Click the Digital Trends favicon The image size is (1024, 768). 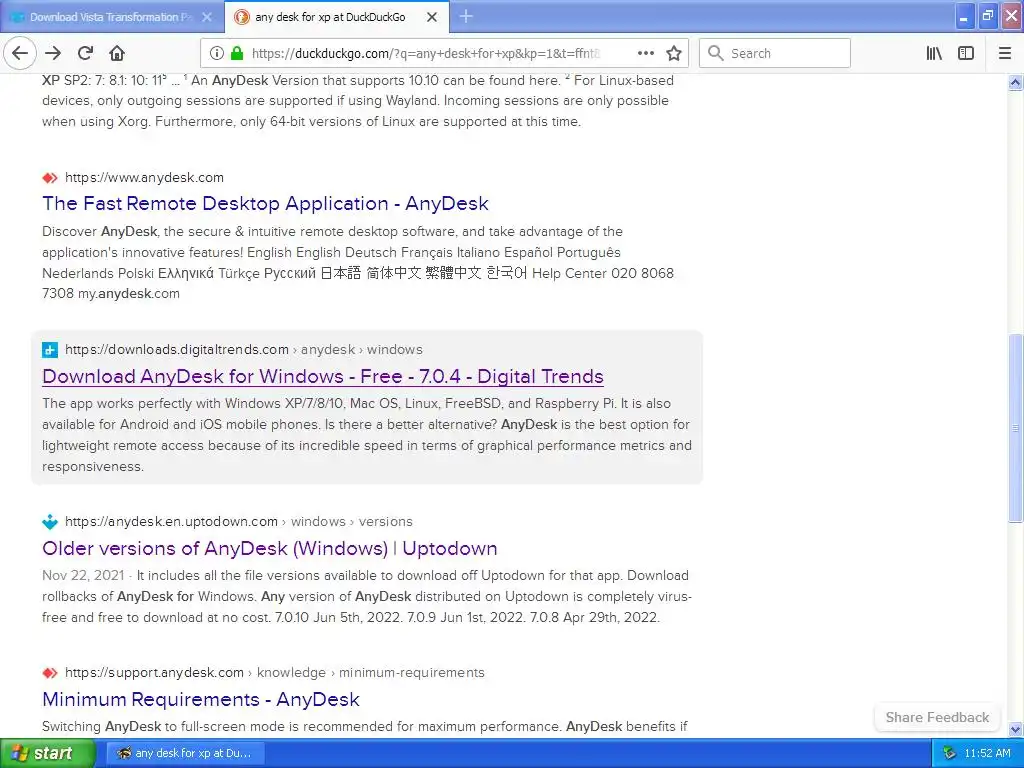pyautogui.click(x=50, y=350)
